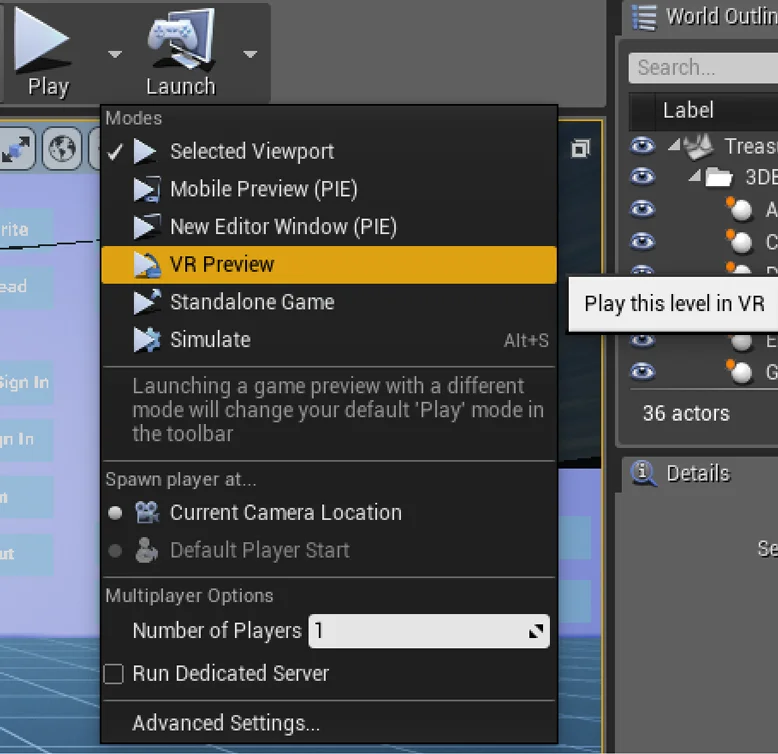Click the Details magnifier icon
The image size is (778, 754).
[644, 473]
